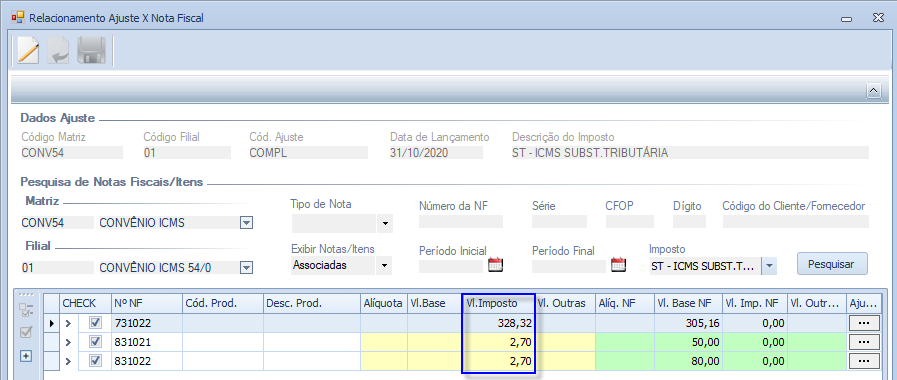The width and height of the screenshot is (897, 380).
Task: Select NF number cell 831022
Action: point(146,361)
